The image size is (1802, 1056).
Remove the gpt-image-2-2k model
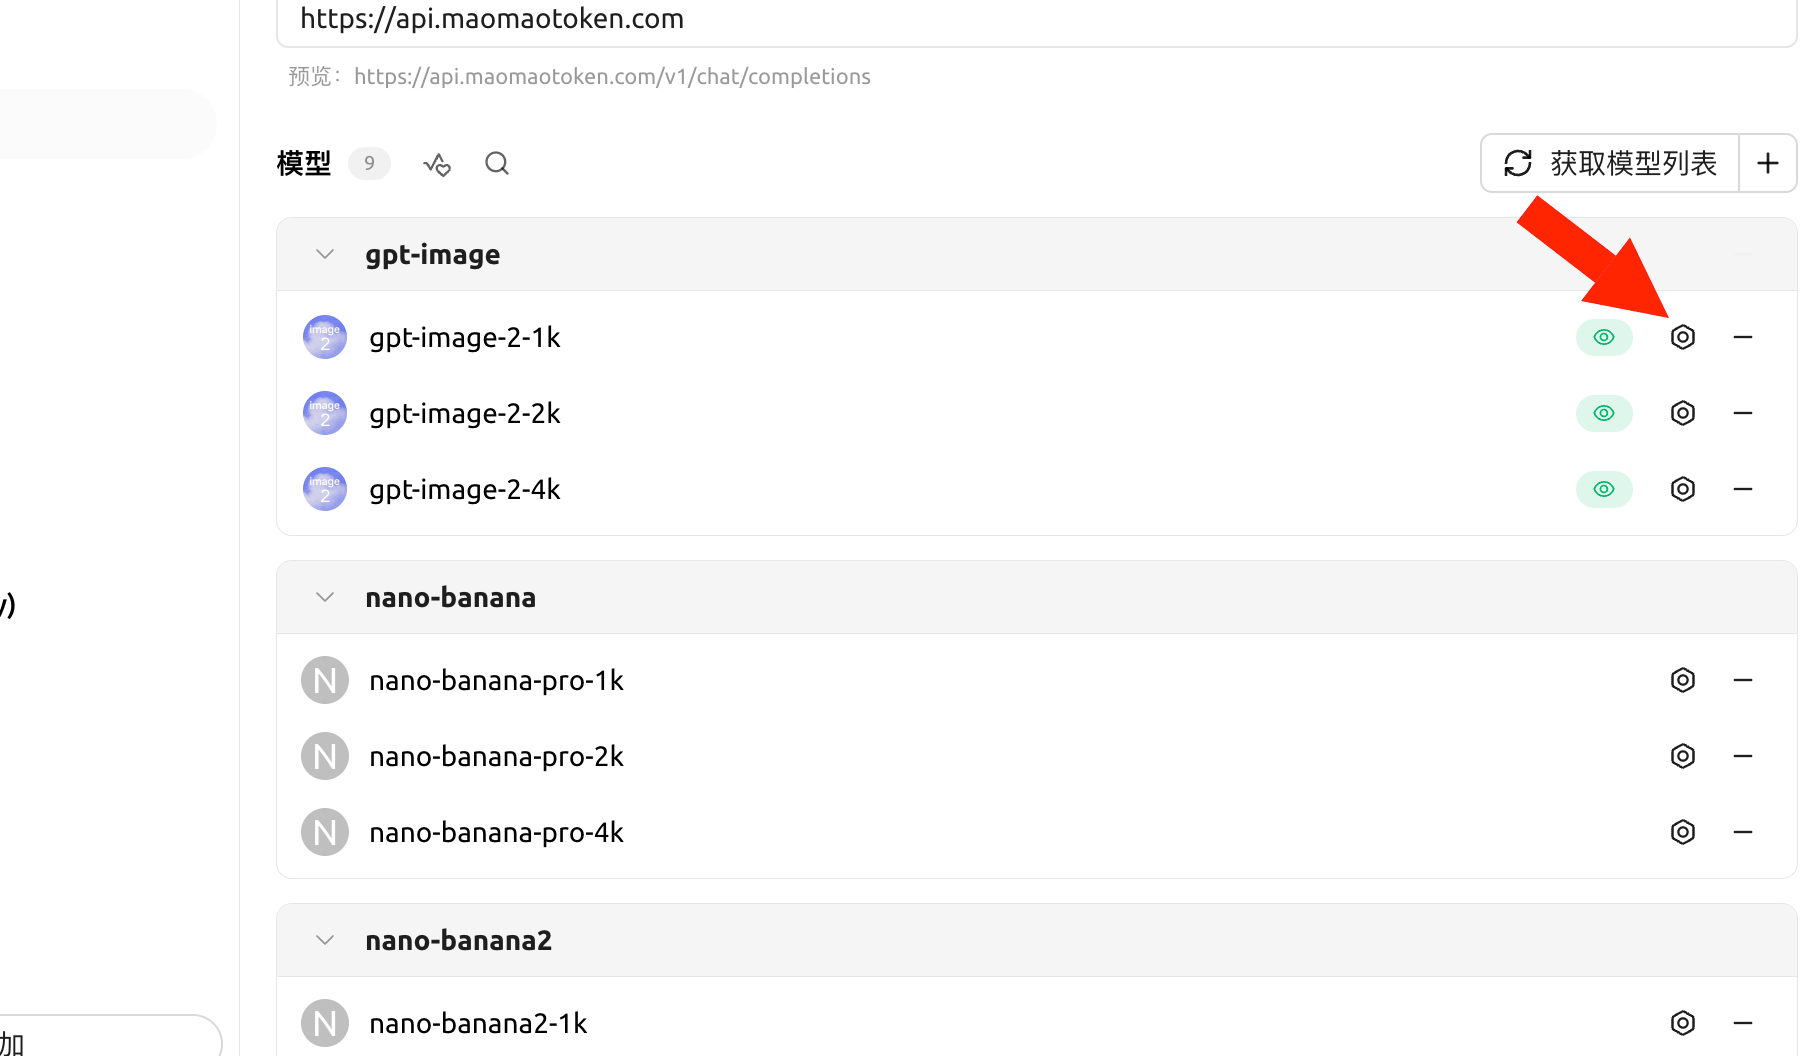click(1743, 413)
